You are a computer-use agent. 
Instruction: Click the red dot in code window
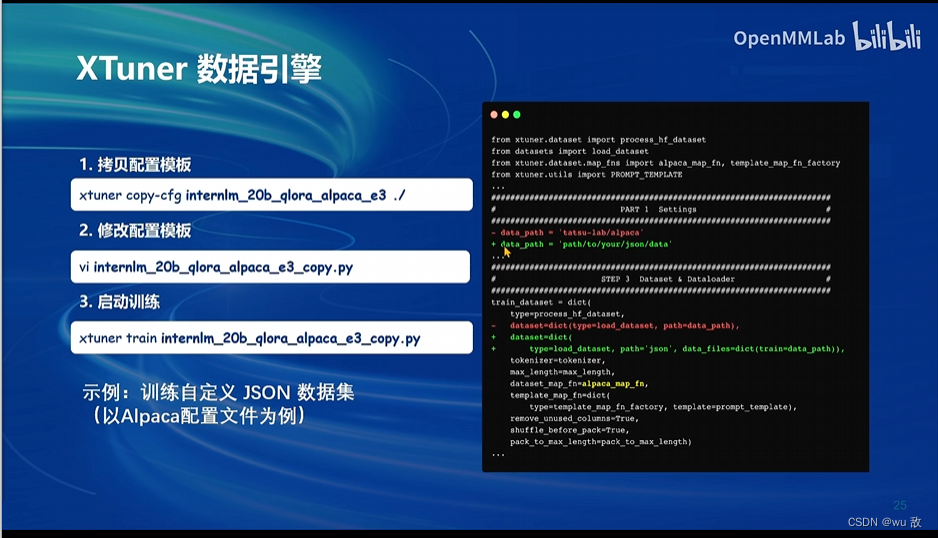(x=494, y=114)
